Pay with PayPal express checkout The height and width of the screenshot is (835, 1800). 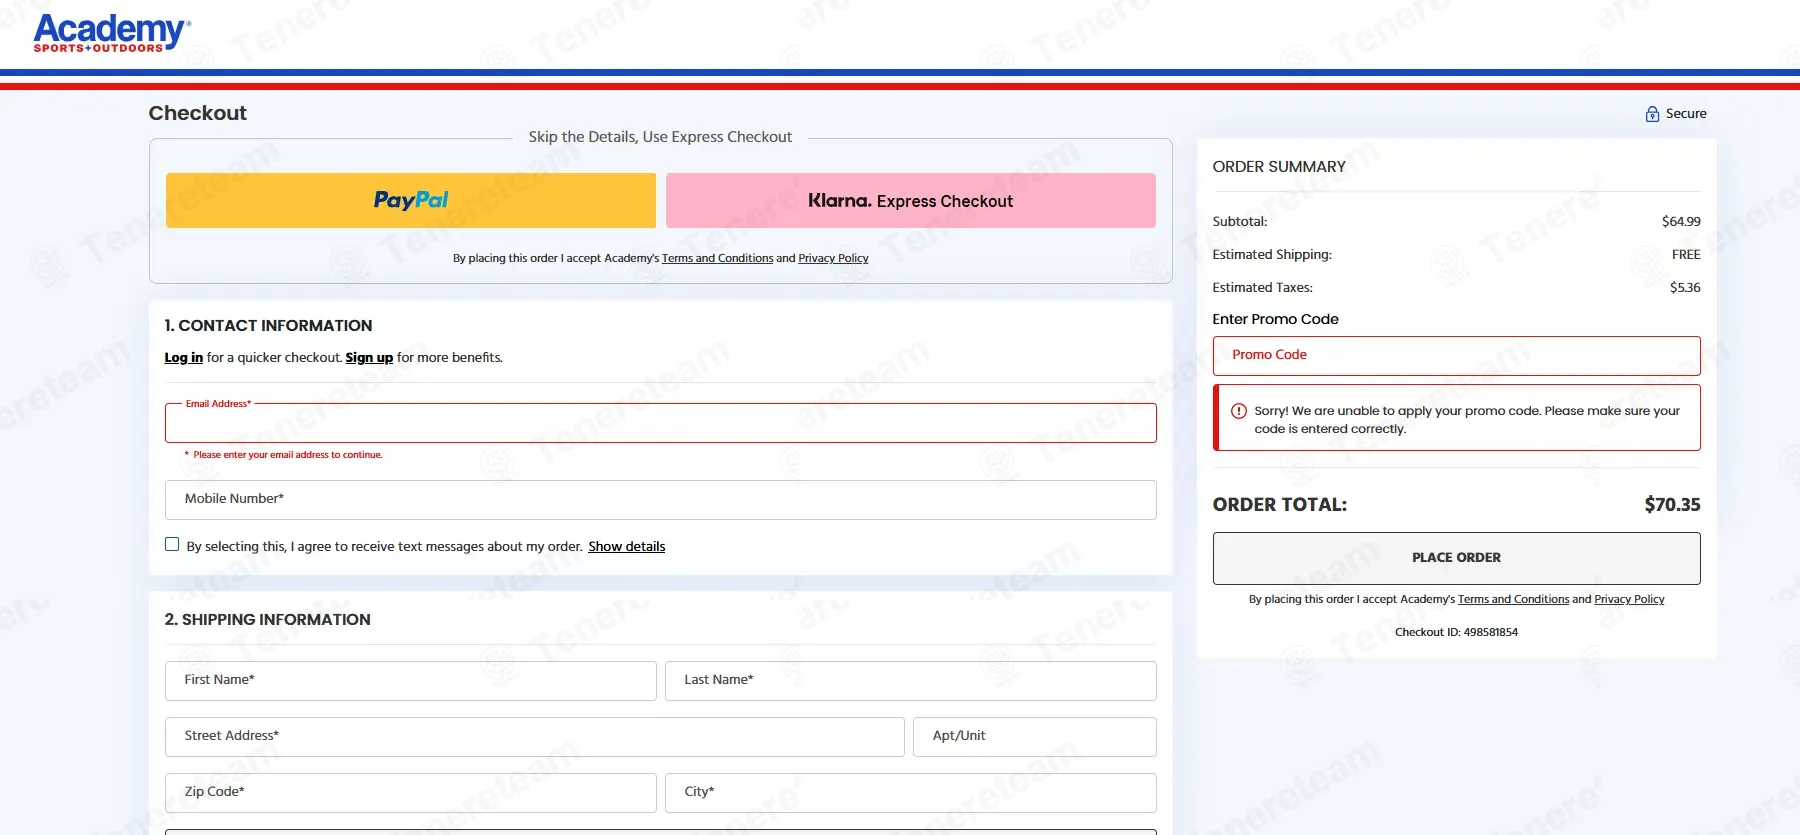click(x=411, y=200)
